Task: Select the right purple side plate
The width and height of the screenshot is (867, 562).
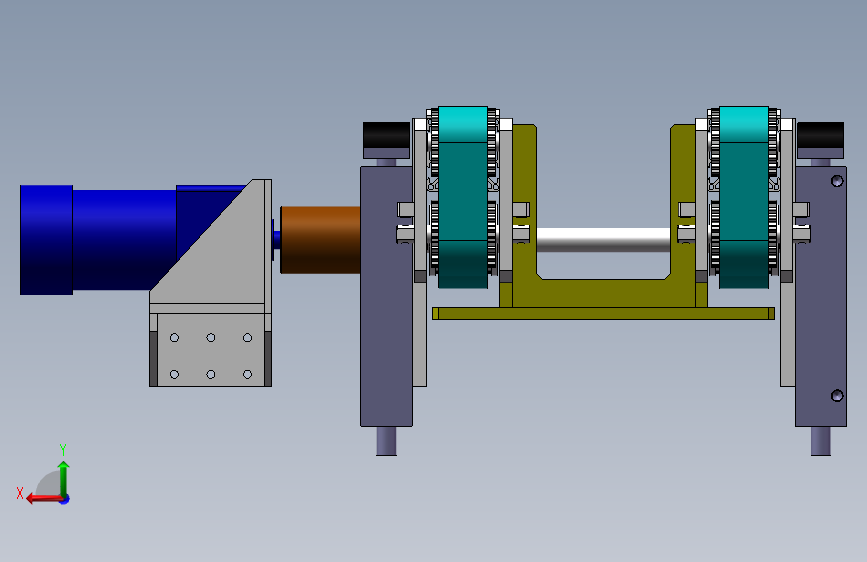Action: tap(821, 296)
